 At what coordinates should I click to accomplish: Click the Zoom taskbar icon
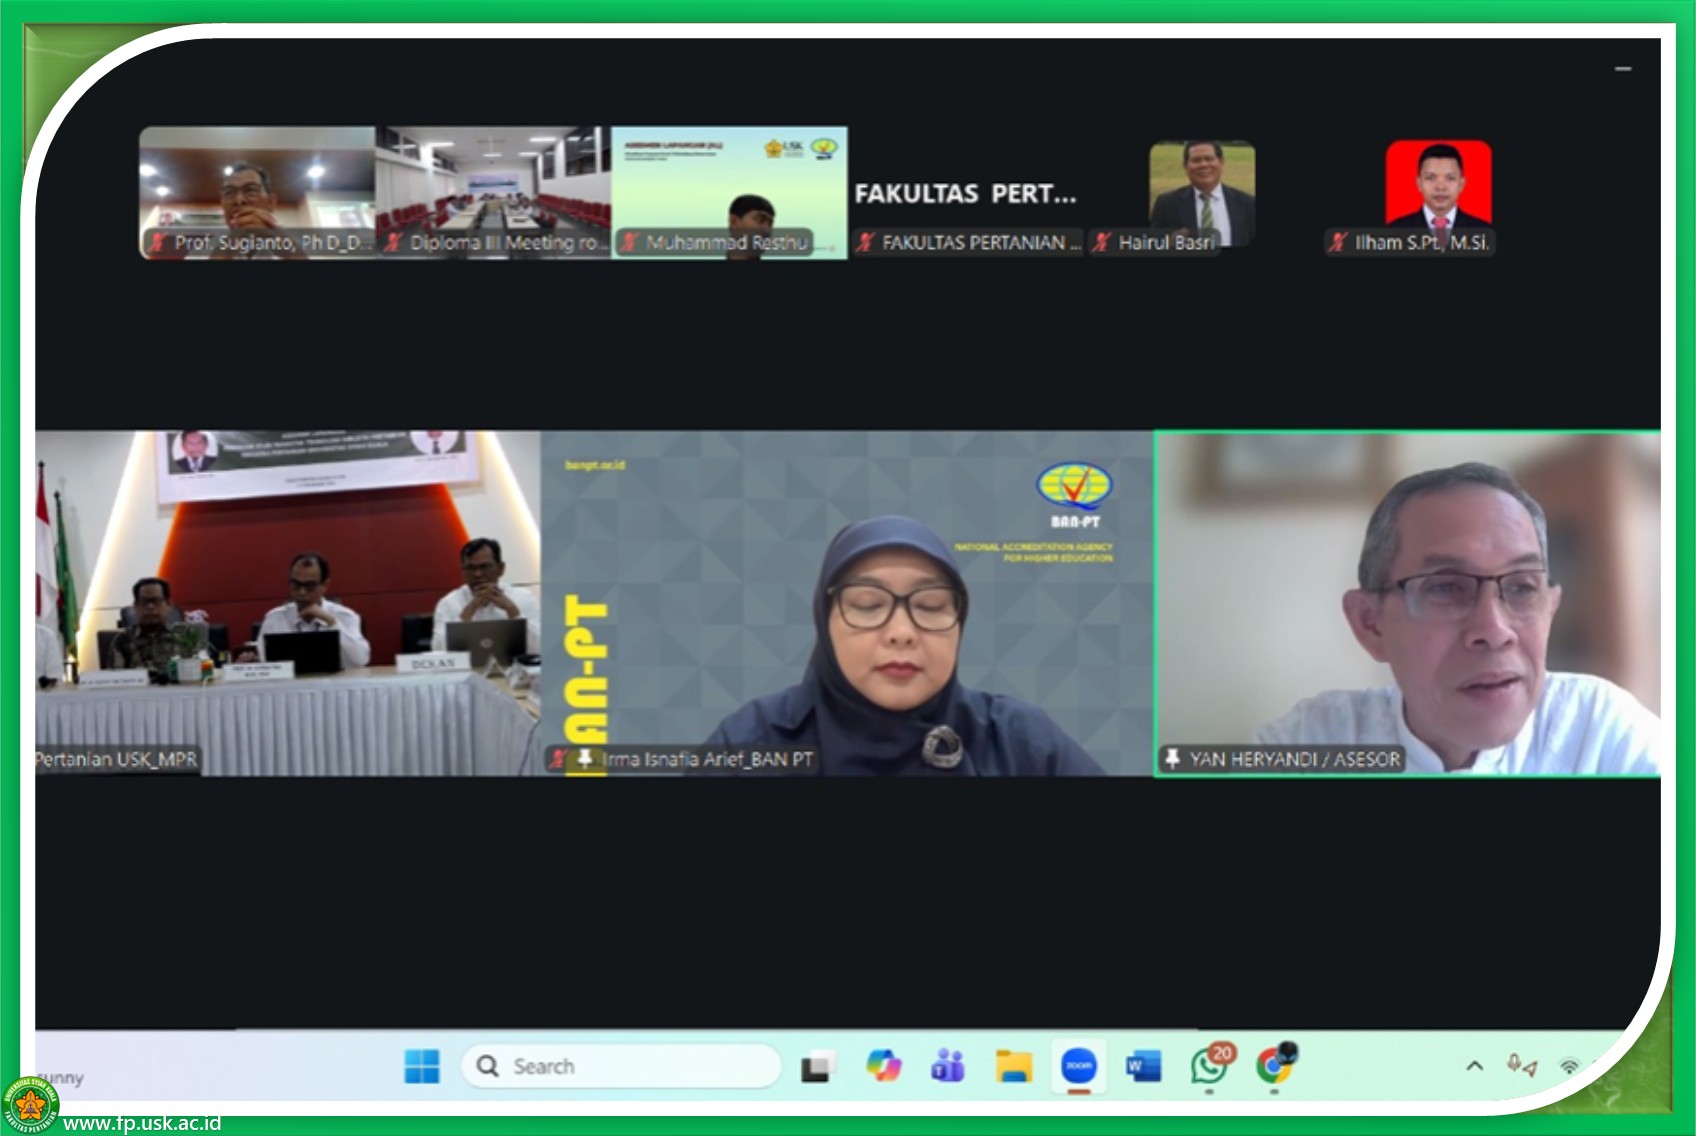[1079, 1066]
